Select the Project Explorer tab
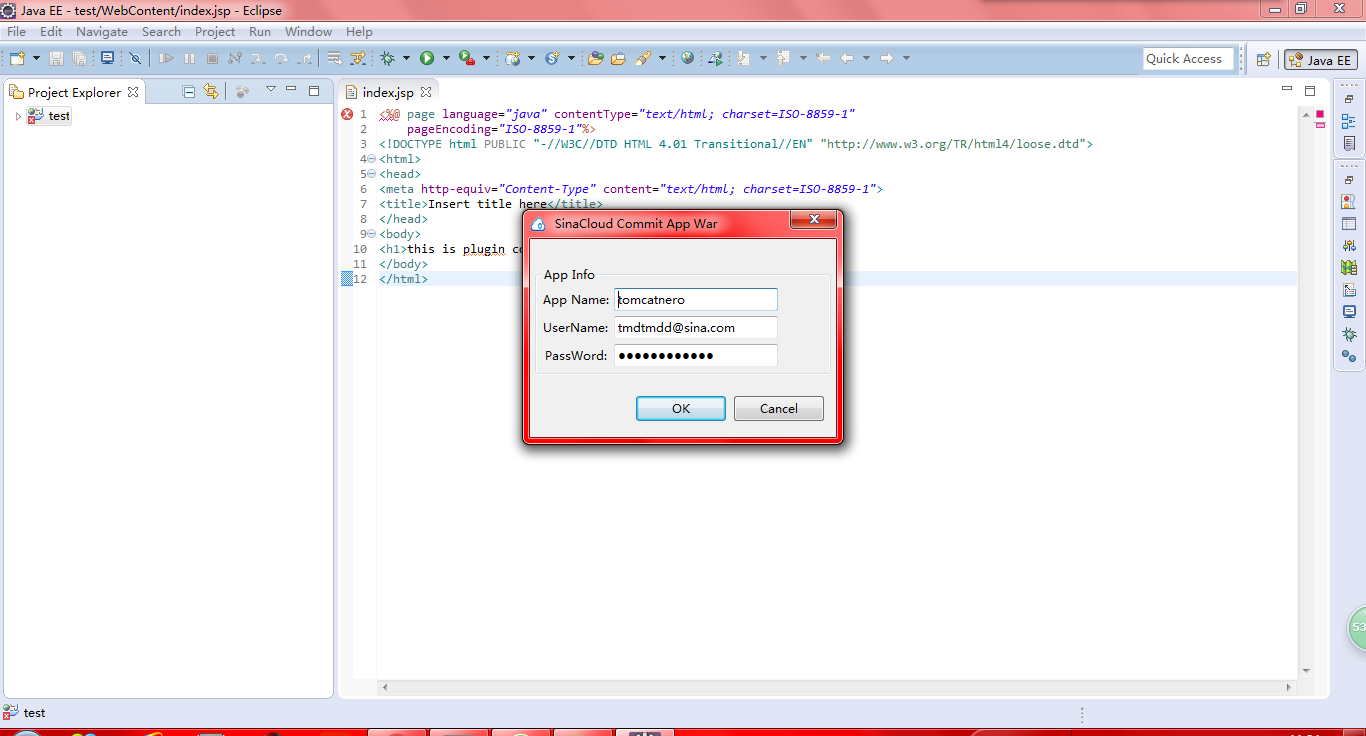Image resolution: width=1366 pixels, height=736 pixels. click(74, 92)
